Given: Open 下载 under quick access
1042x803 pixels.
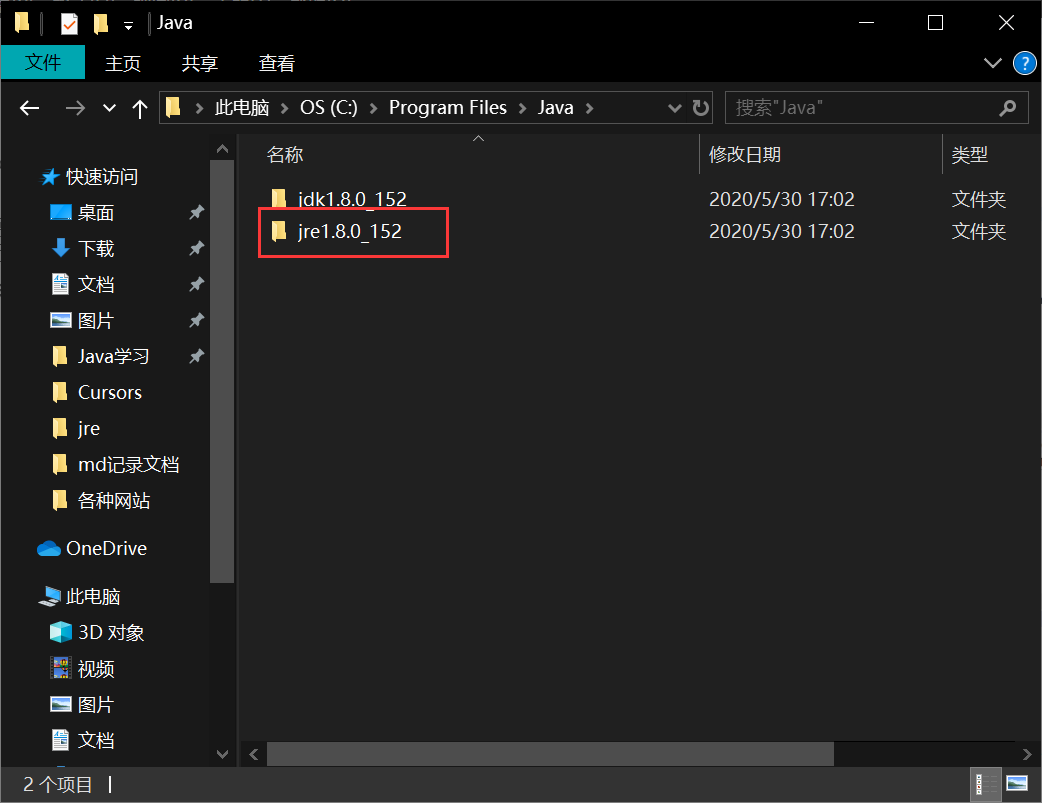Looking at the screenshot, I should (x=96, y=249).
